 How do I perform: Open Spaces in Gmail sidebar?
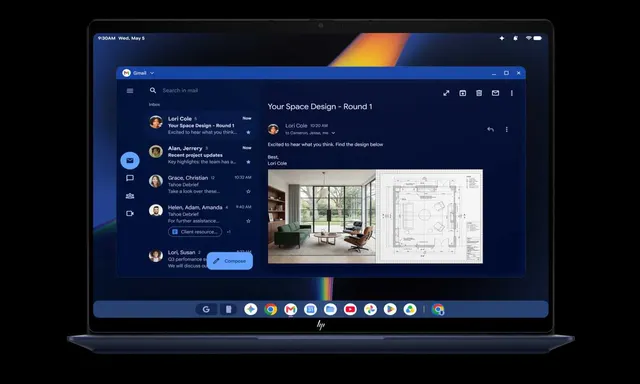coord(130,196)
